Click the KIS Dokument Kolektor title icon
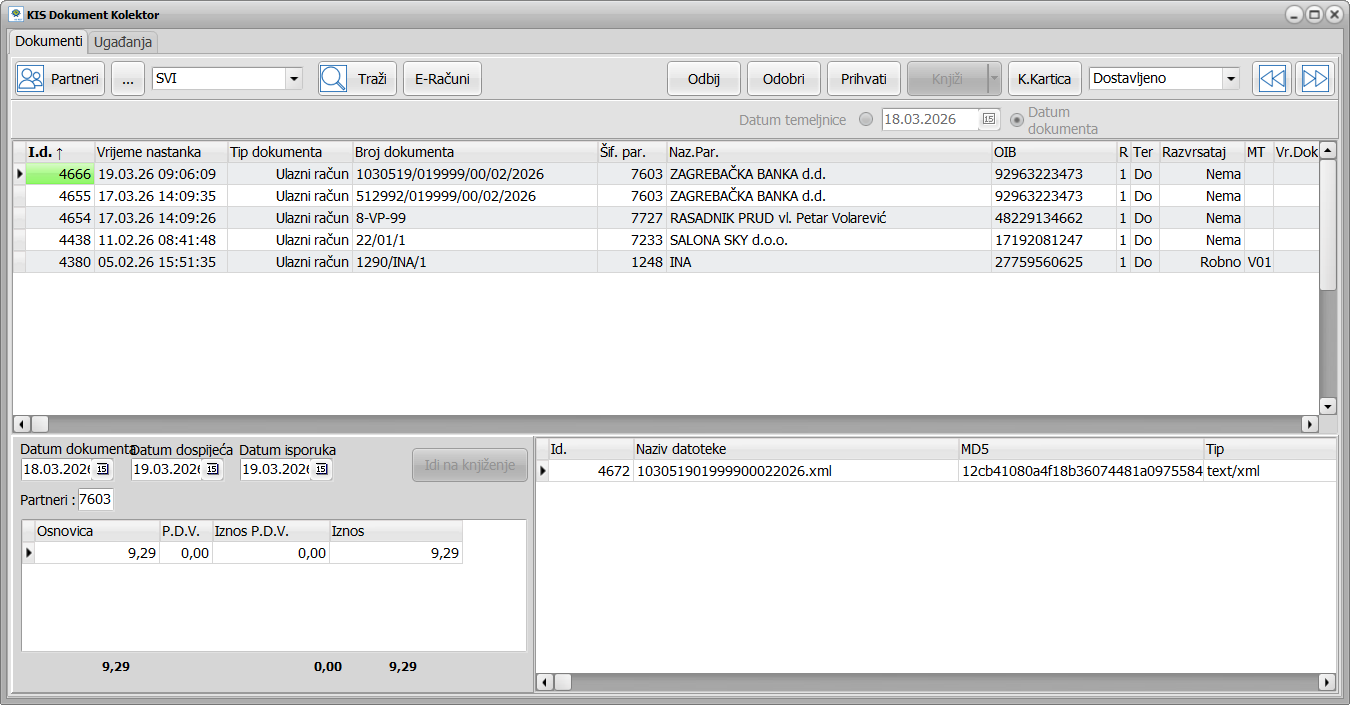The width and height of the screenshot is (1350, 705). tap(16, 14)
